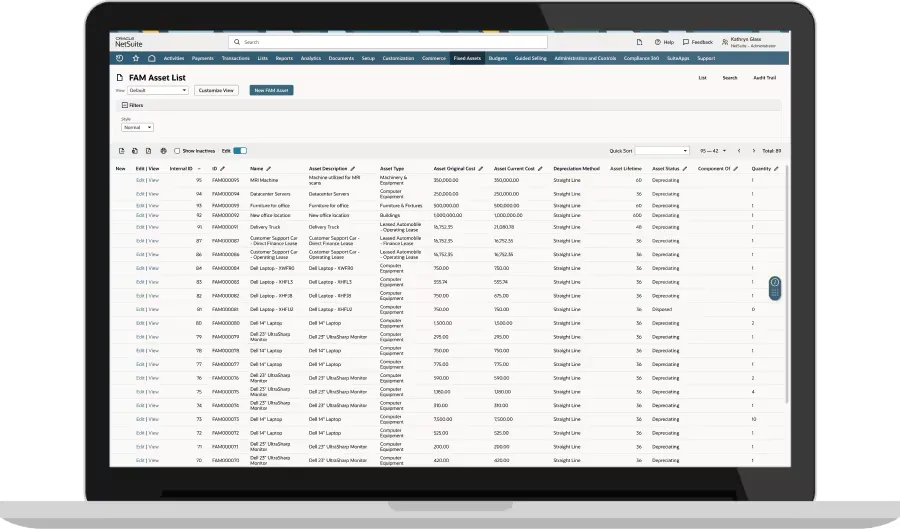
Task: Go to next page arrow
Action: [x=754, y=151]
